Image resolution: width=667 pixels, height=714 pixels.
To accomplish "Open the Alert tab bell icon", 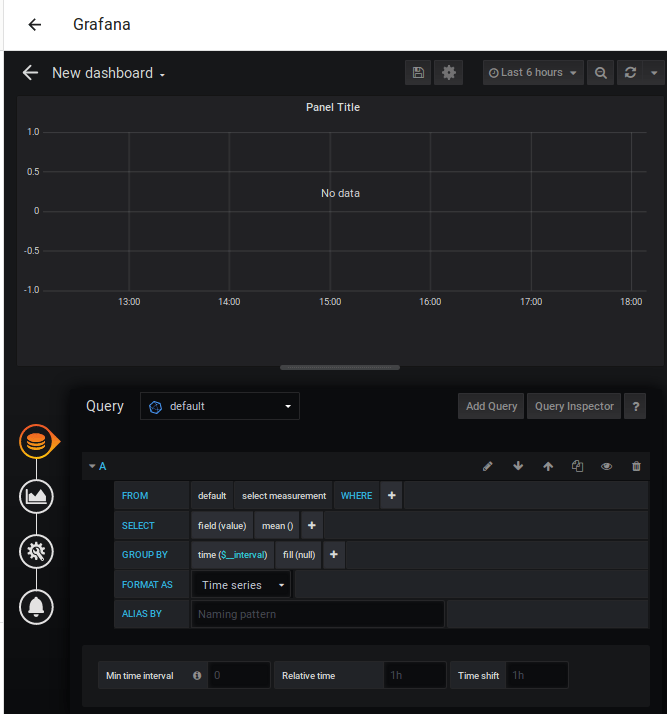I will (x=36, y=605).
